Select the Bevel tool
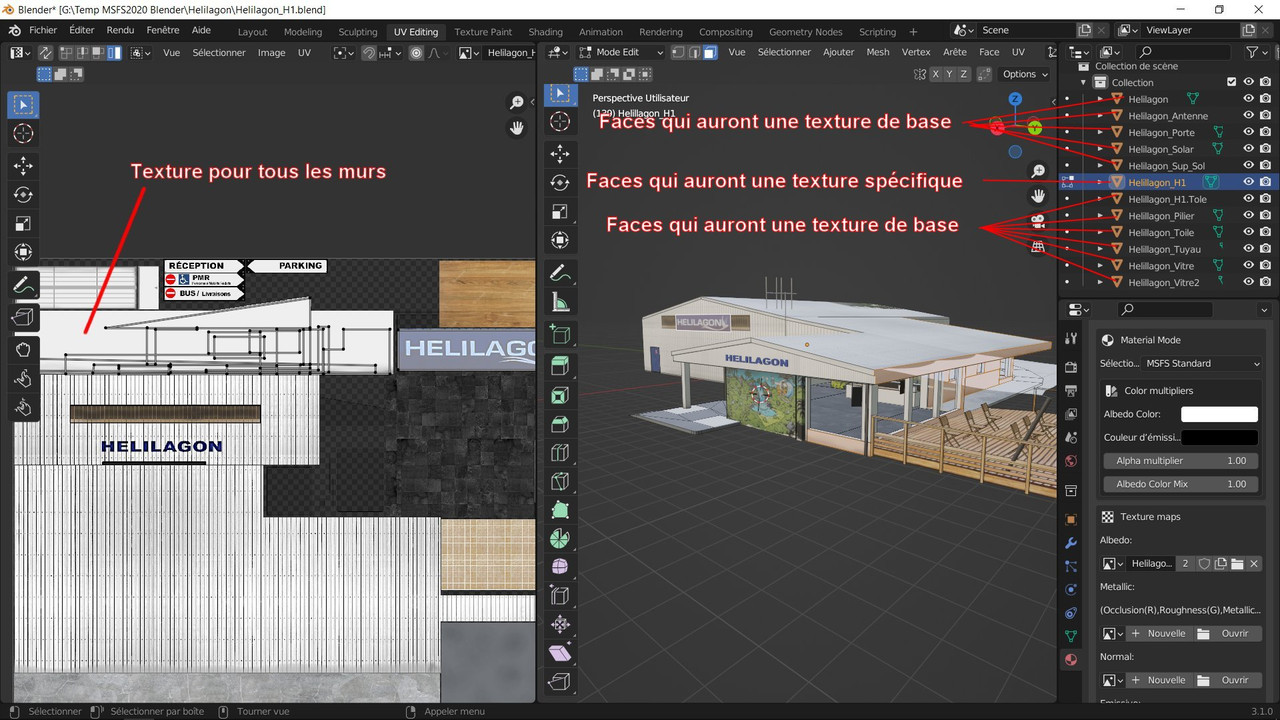Viewport: 1280px width, 720px height. pyautogui.click(x=560, y=424)
